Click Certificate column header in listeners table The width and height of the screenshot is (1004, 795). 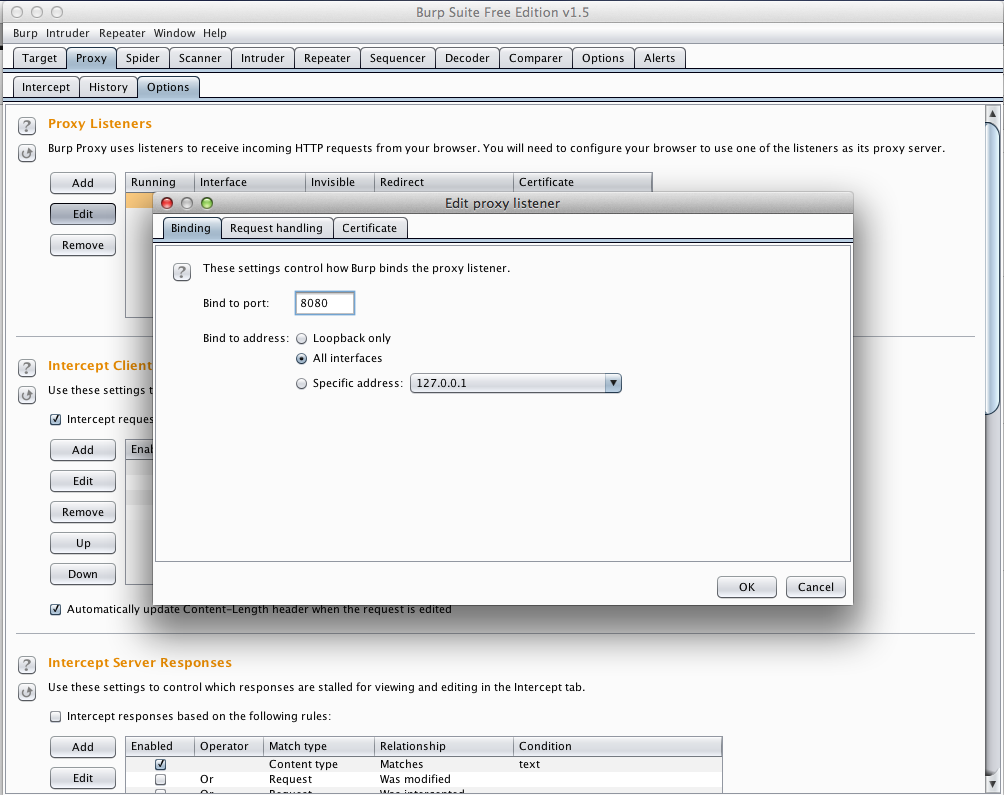(x=583, y=182)
